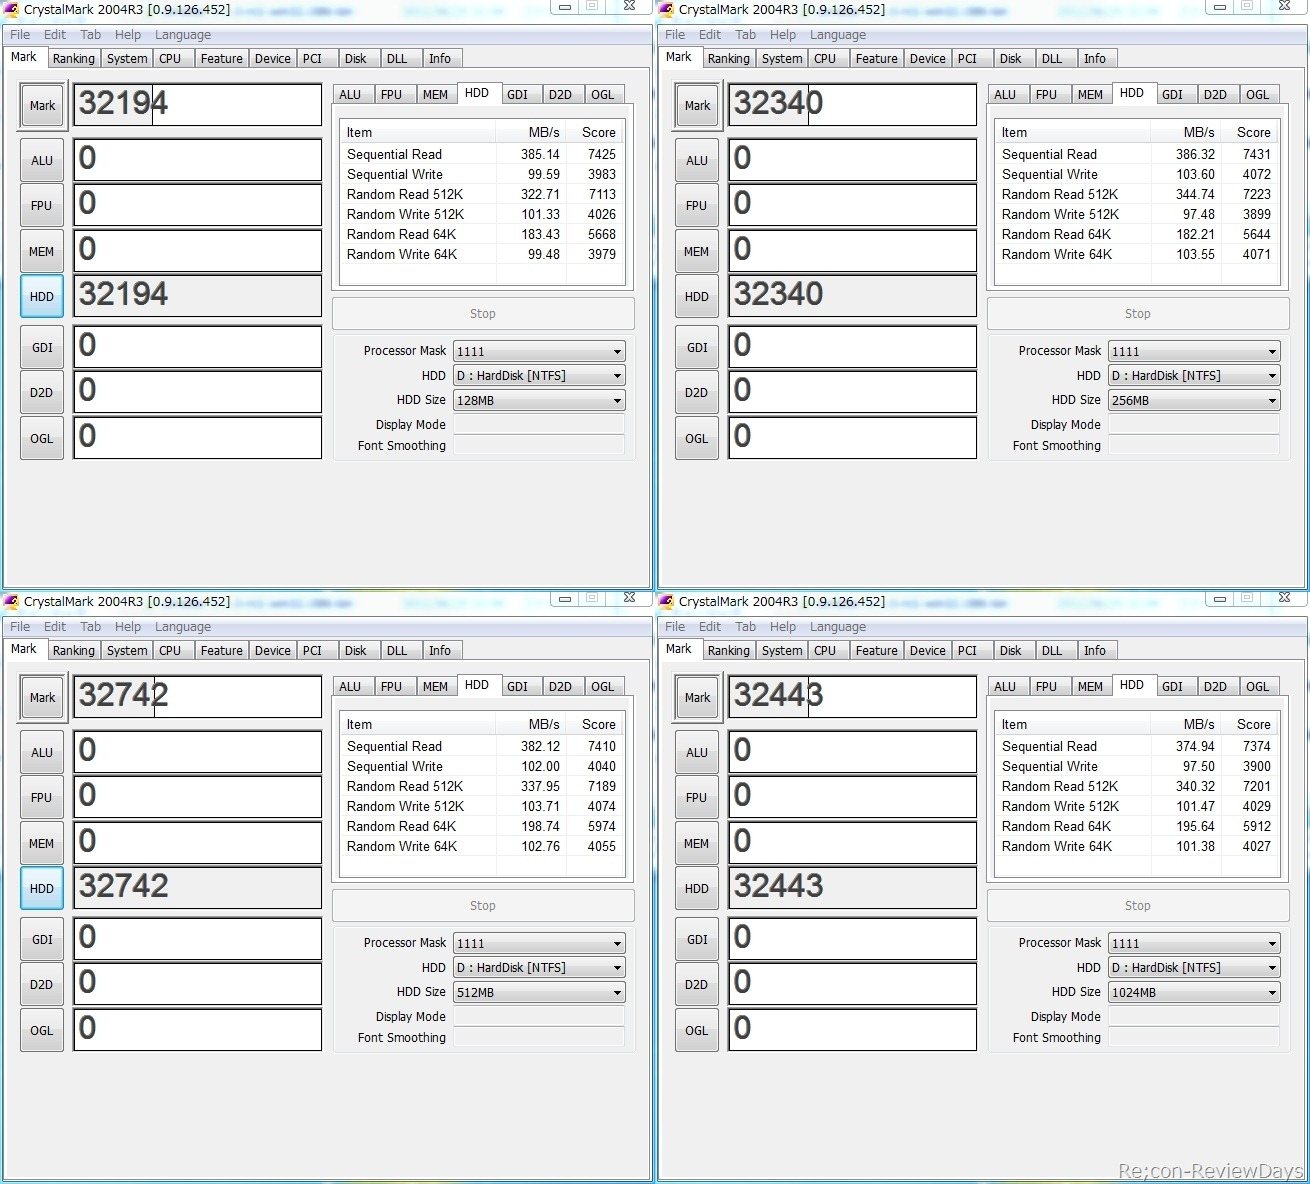Image resolution: width=1310 pixels, height=1184 pixels.
Task: Click the Score column header in the 1024MB window
Action: point(1250,725)
